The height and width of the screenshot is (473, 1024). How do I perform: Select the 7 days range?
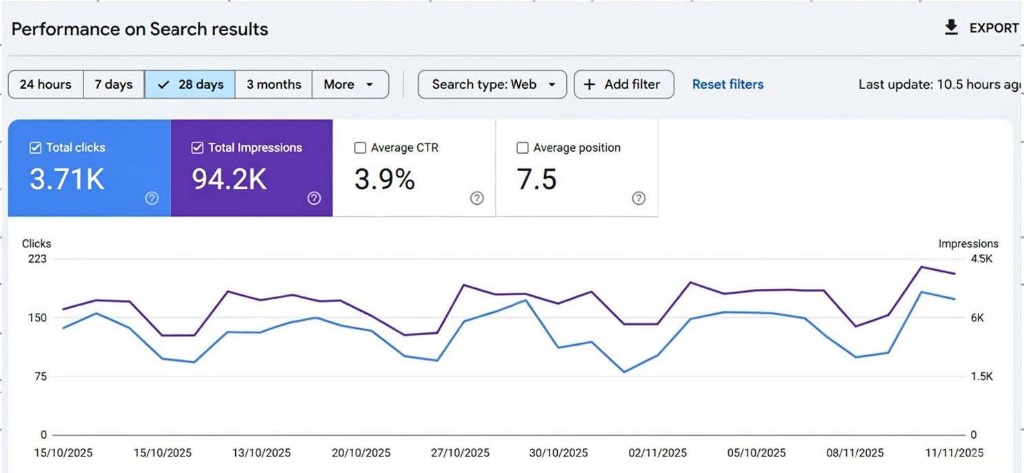pos(114,84)
